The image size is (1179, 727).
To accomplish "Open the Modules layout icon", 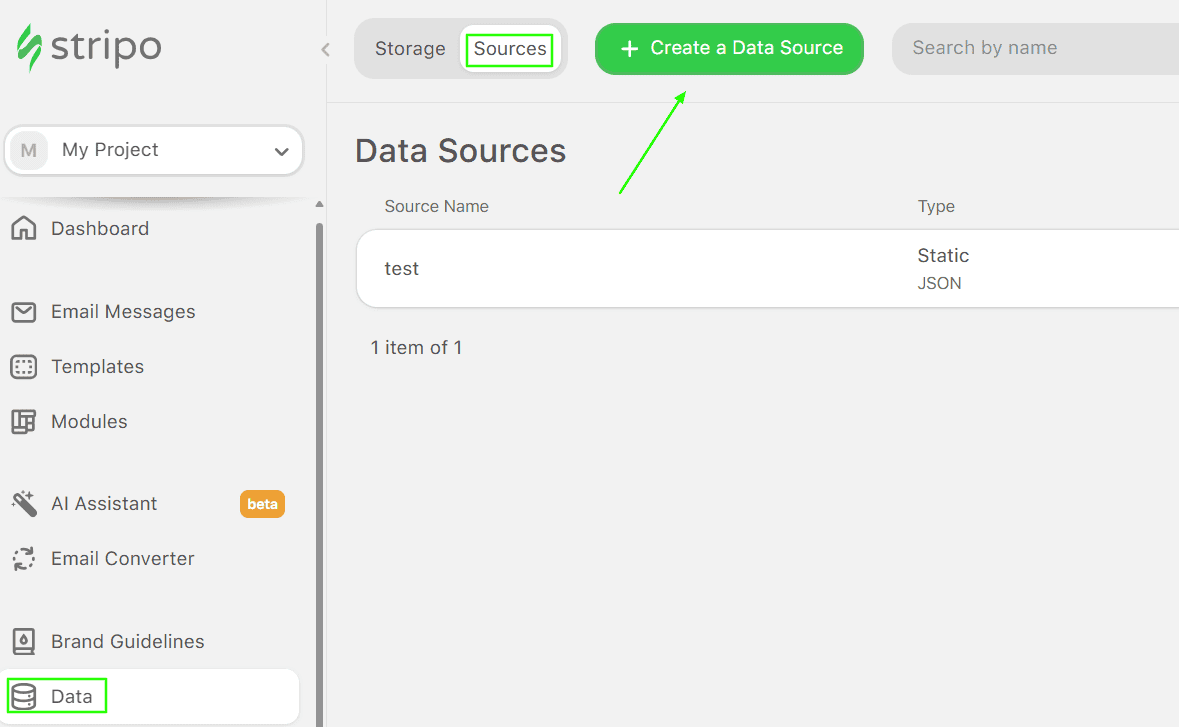I will coord(23,421).
